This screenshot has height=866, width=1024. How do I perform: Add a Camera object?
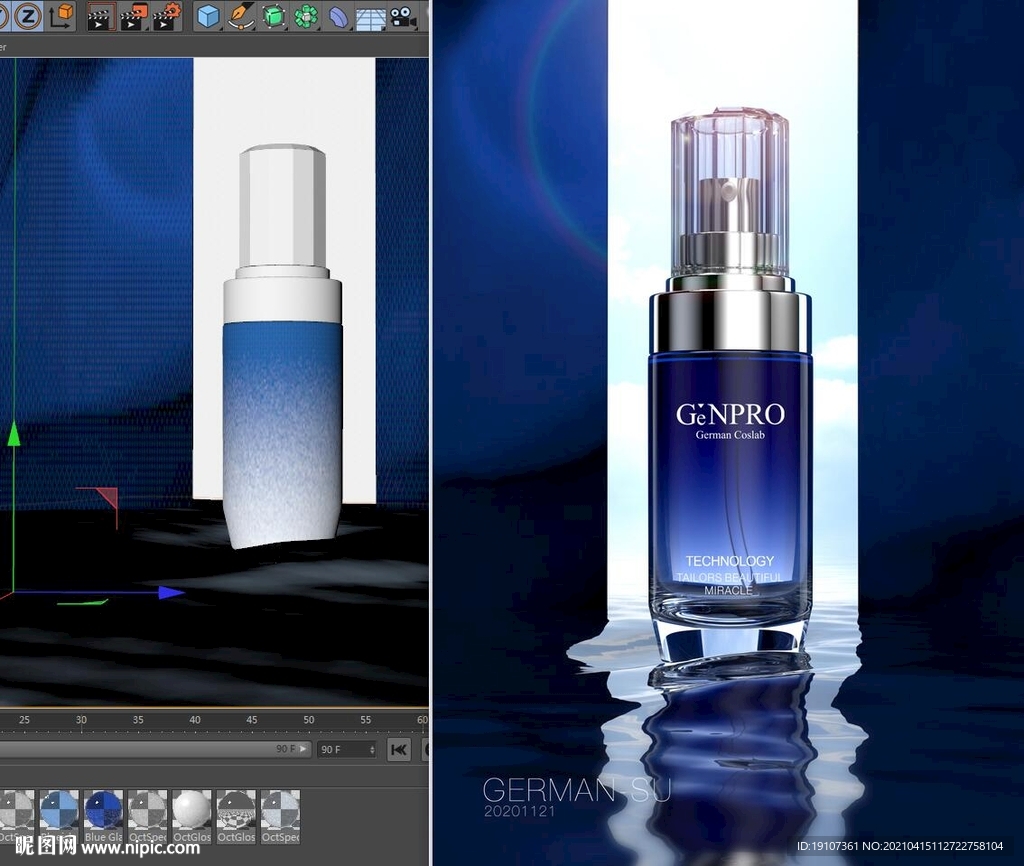(x=403, y=16)
